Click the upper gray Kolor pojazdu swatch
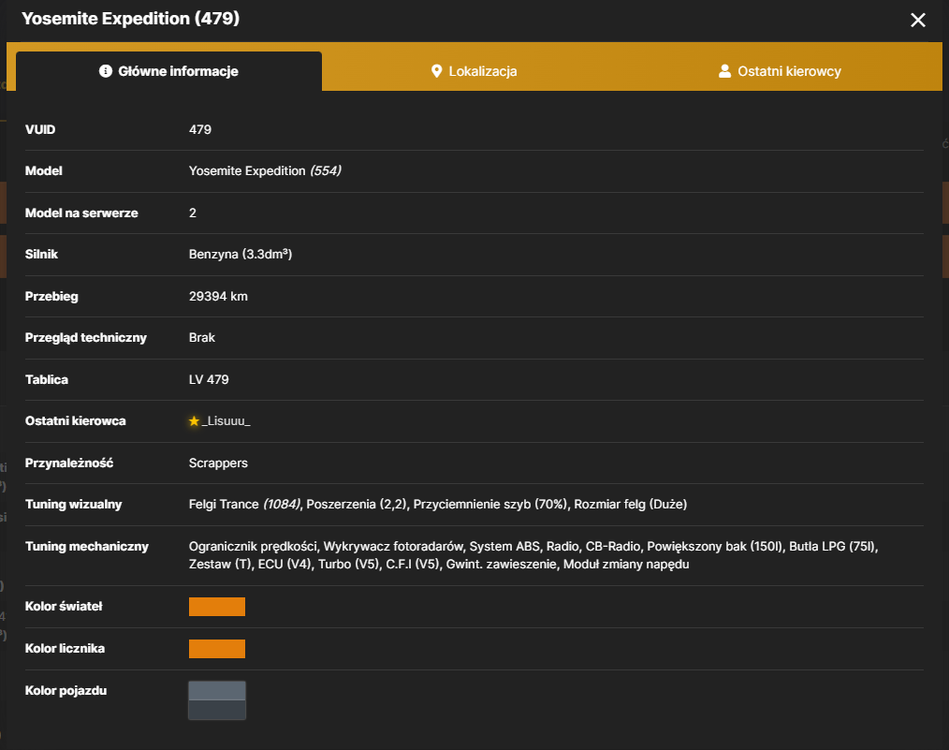The height and width of the screenshot is (750, 949). coord(217,691)
